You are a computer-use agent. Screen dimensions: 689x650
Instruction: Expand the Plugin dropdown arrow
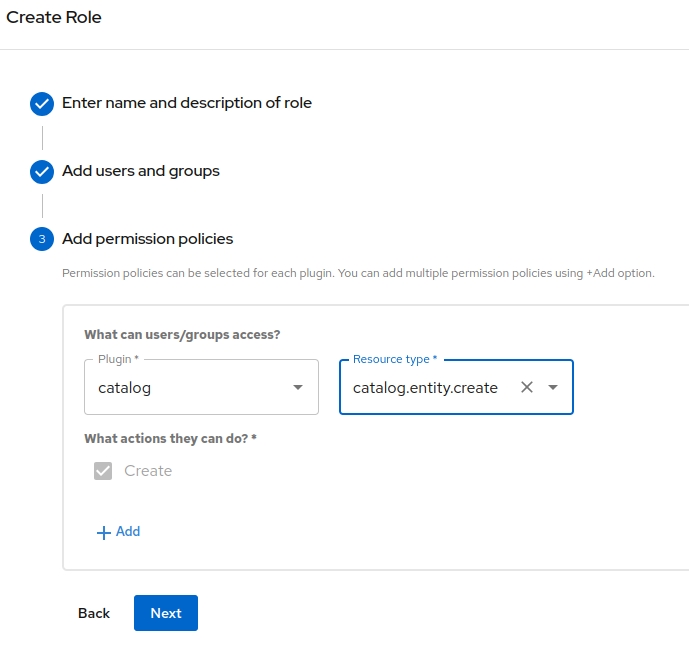pos(297,387)
